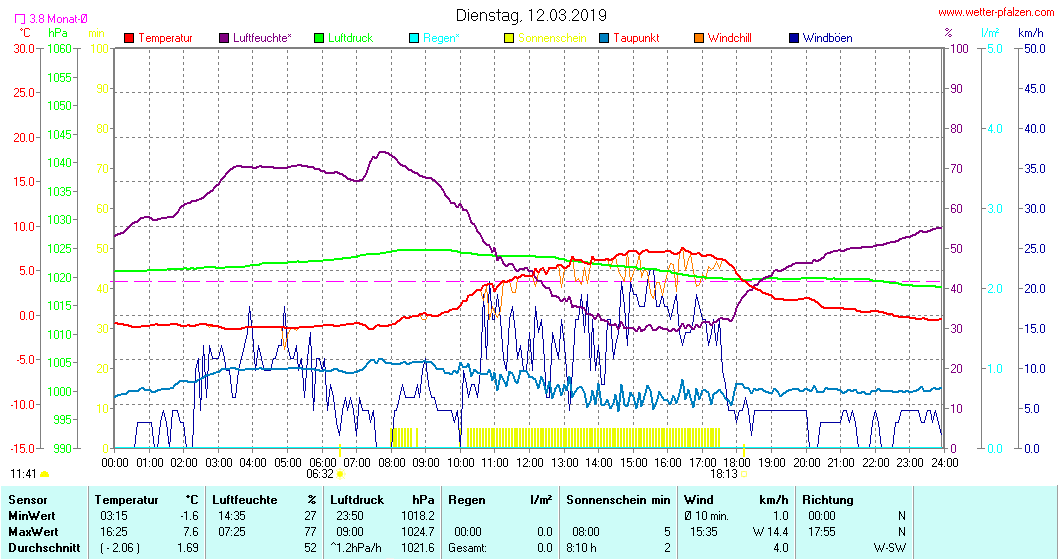Click the wind direction time 17:55

point(821,532)
